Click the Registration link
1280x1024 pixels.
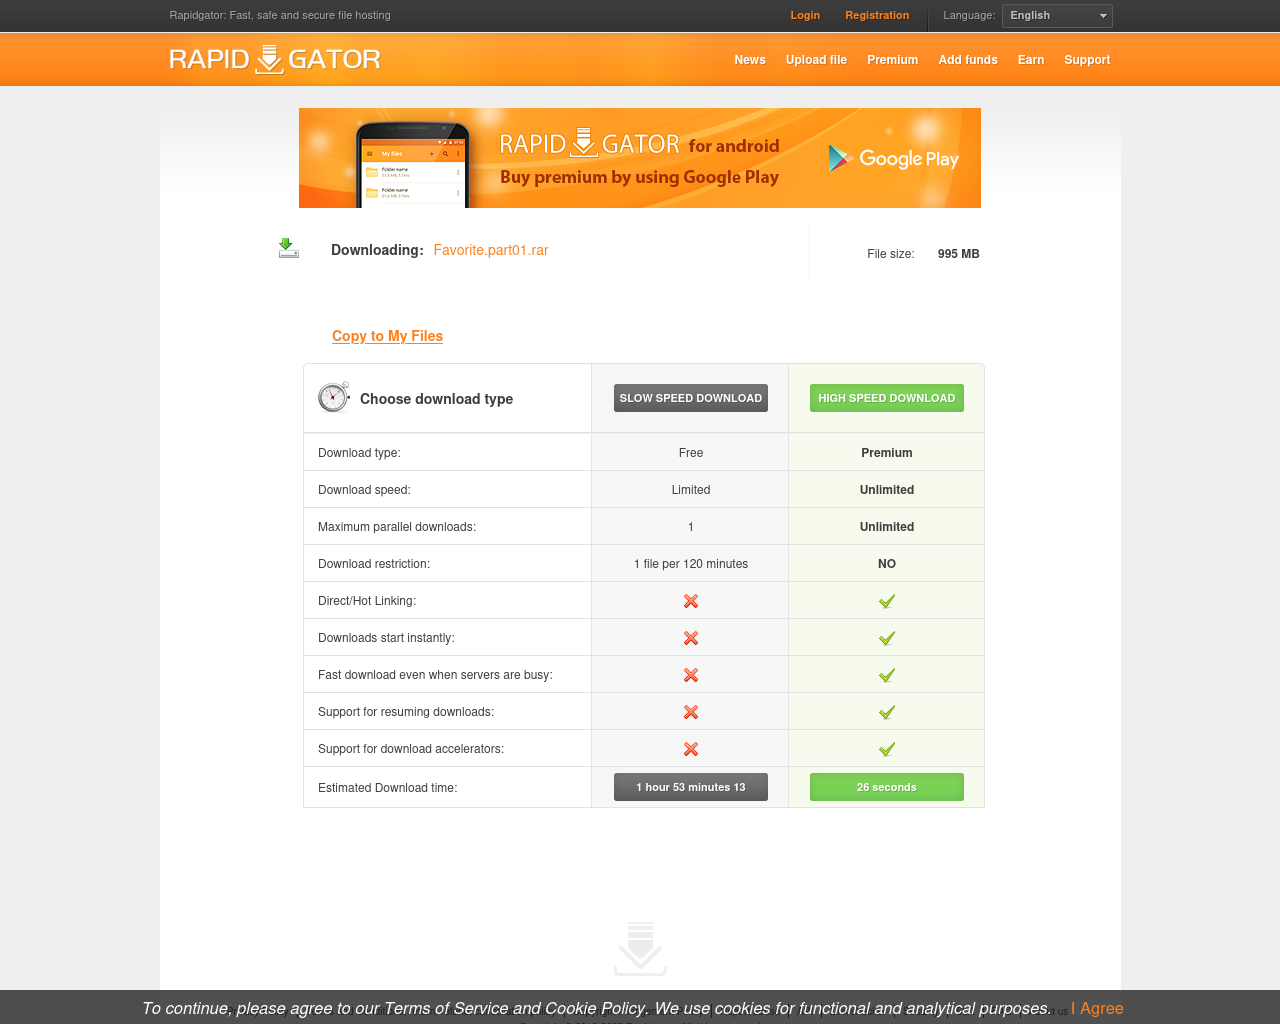(877, 15)
